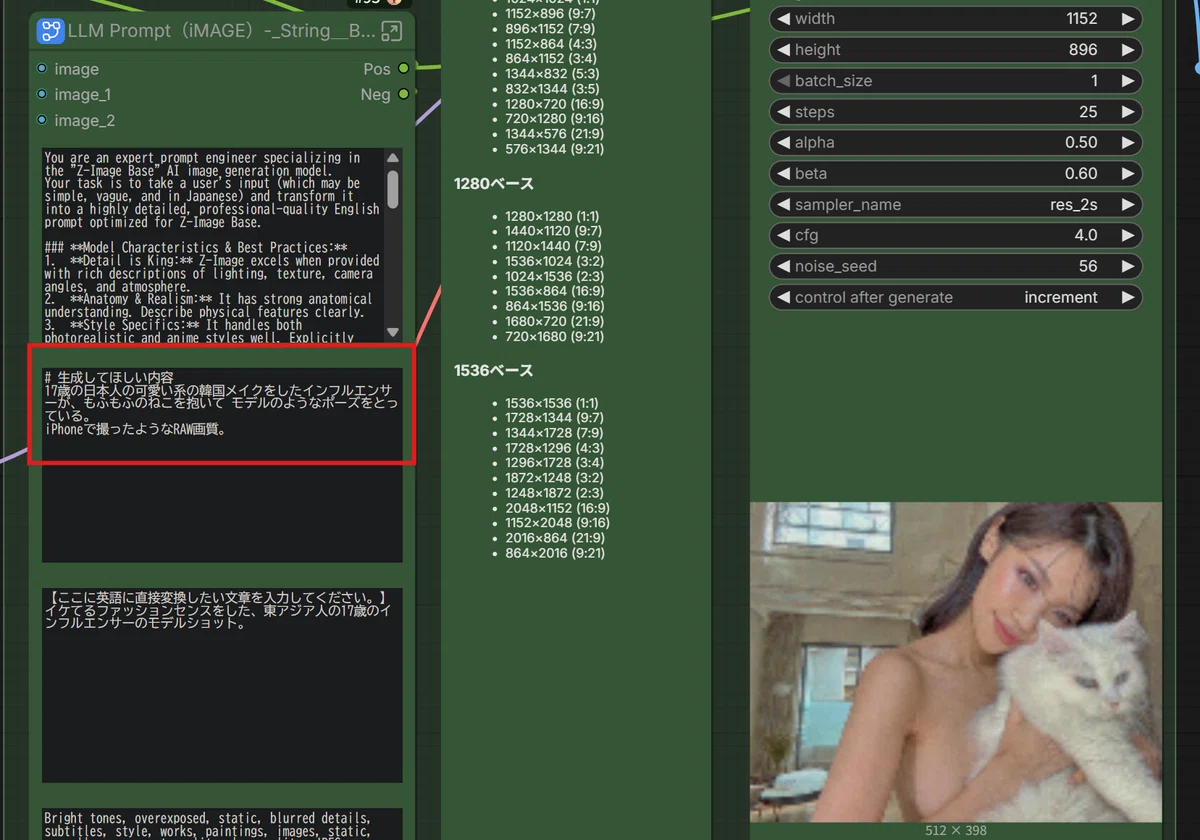Click the beta value 0.60
This screenshot has height=840, width=1200.
pyautogui.click(x=1081, y=174)
